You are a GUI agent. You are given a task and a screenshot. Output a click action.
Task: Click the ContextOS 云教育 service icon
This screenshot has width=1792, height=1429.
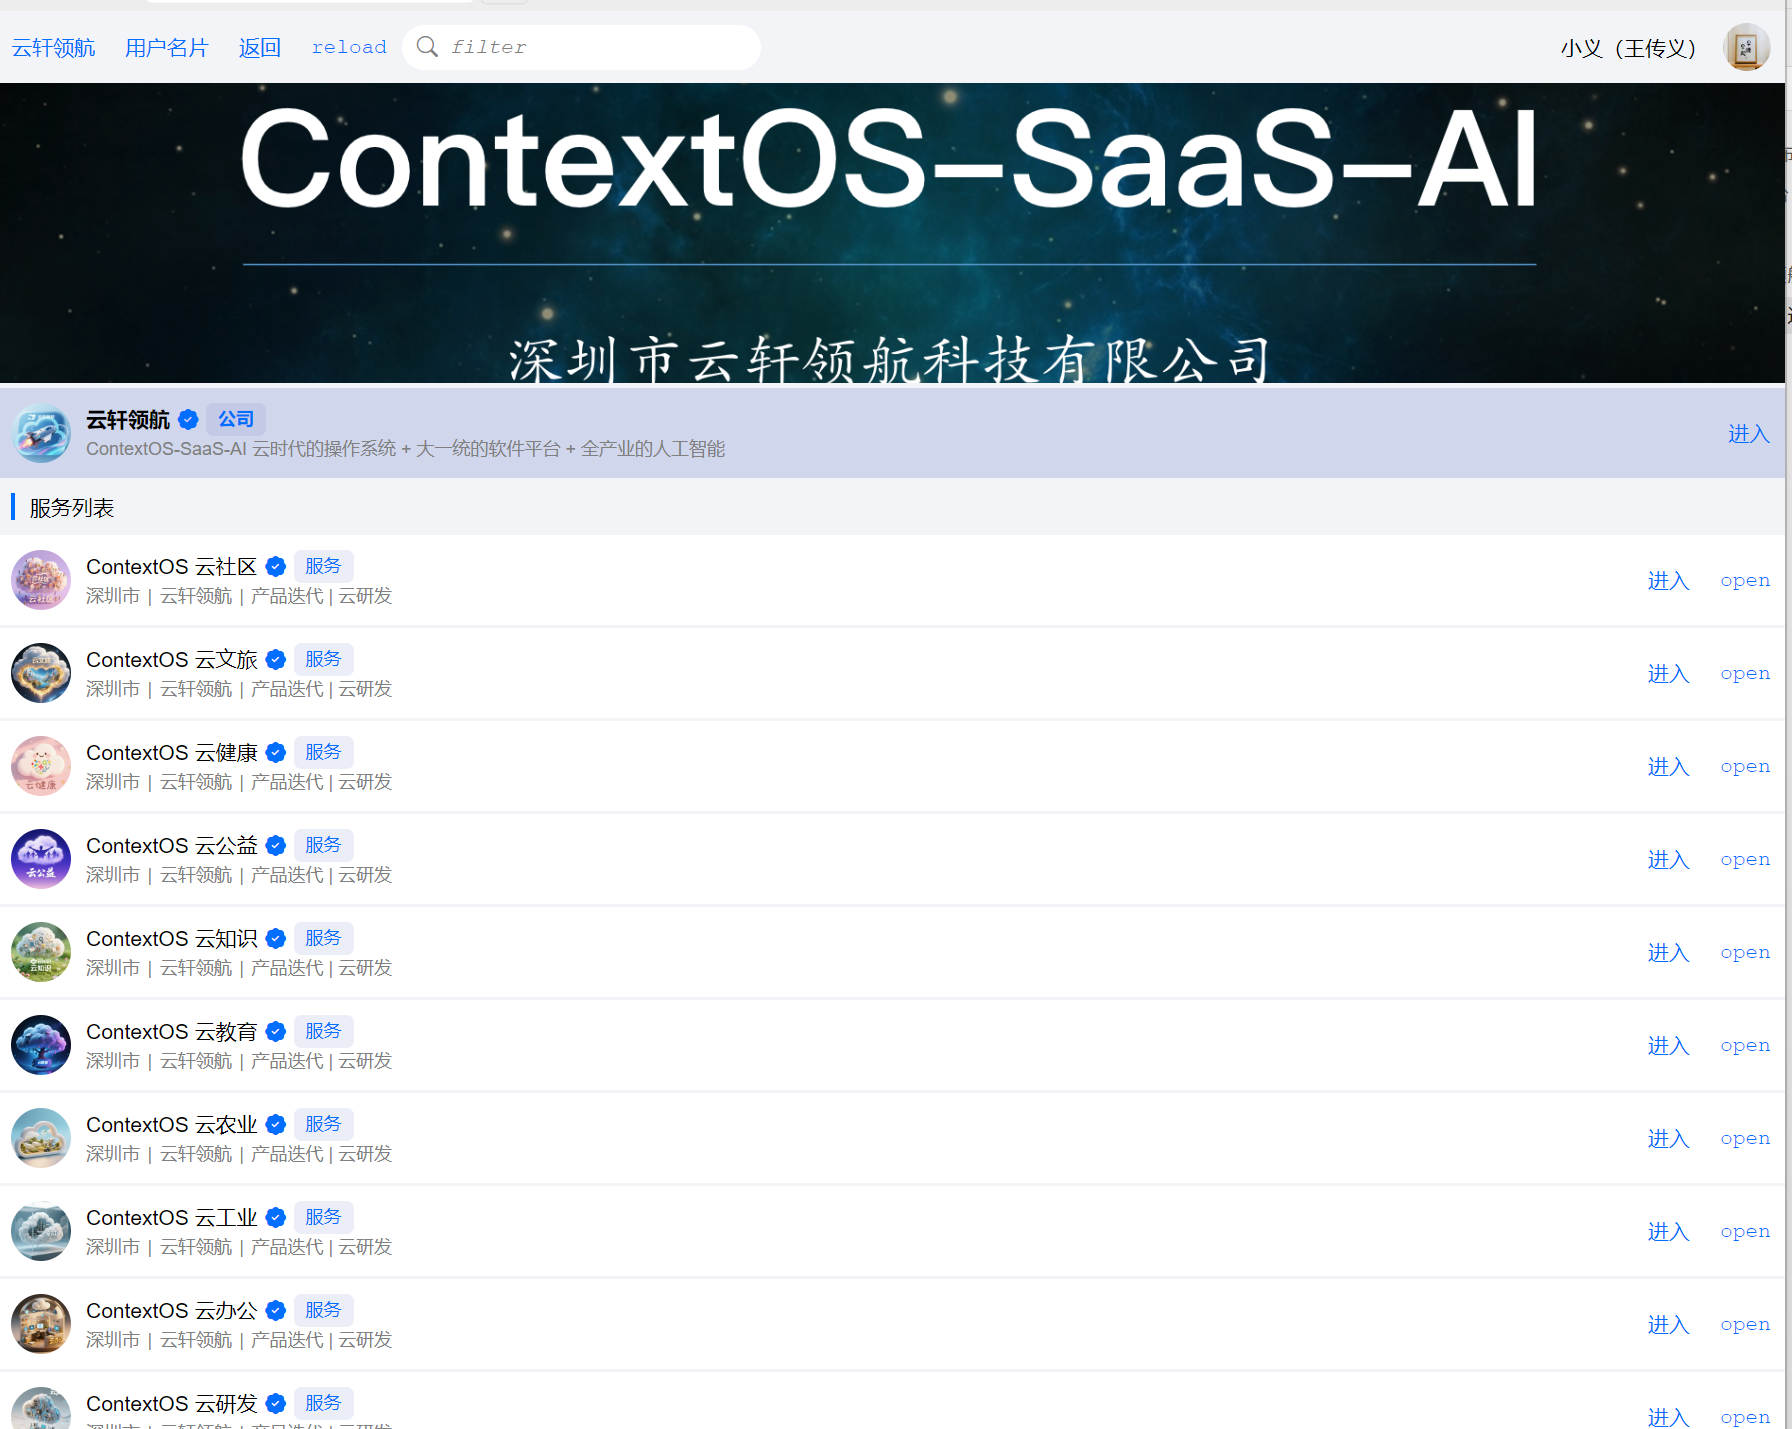click(x=41, y=1045)
